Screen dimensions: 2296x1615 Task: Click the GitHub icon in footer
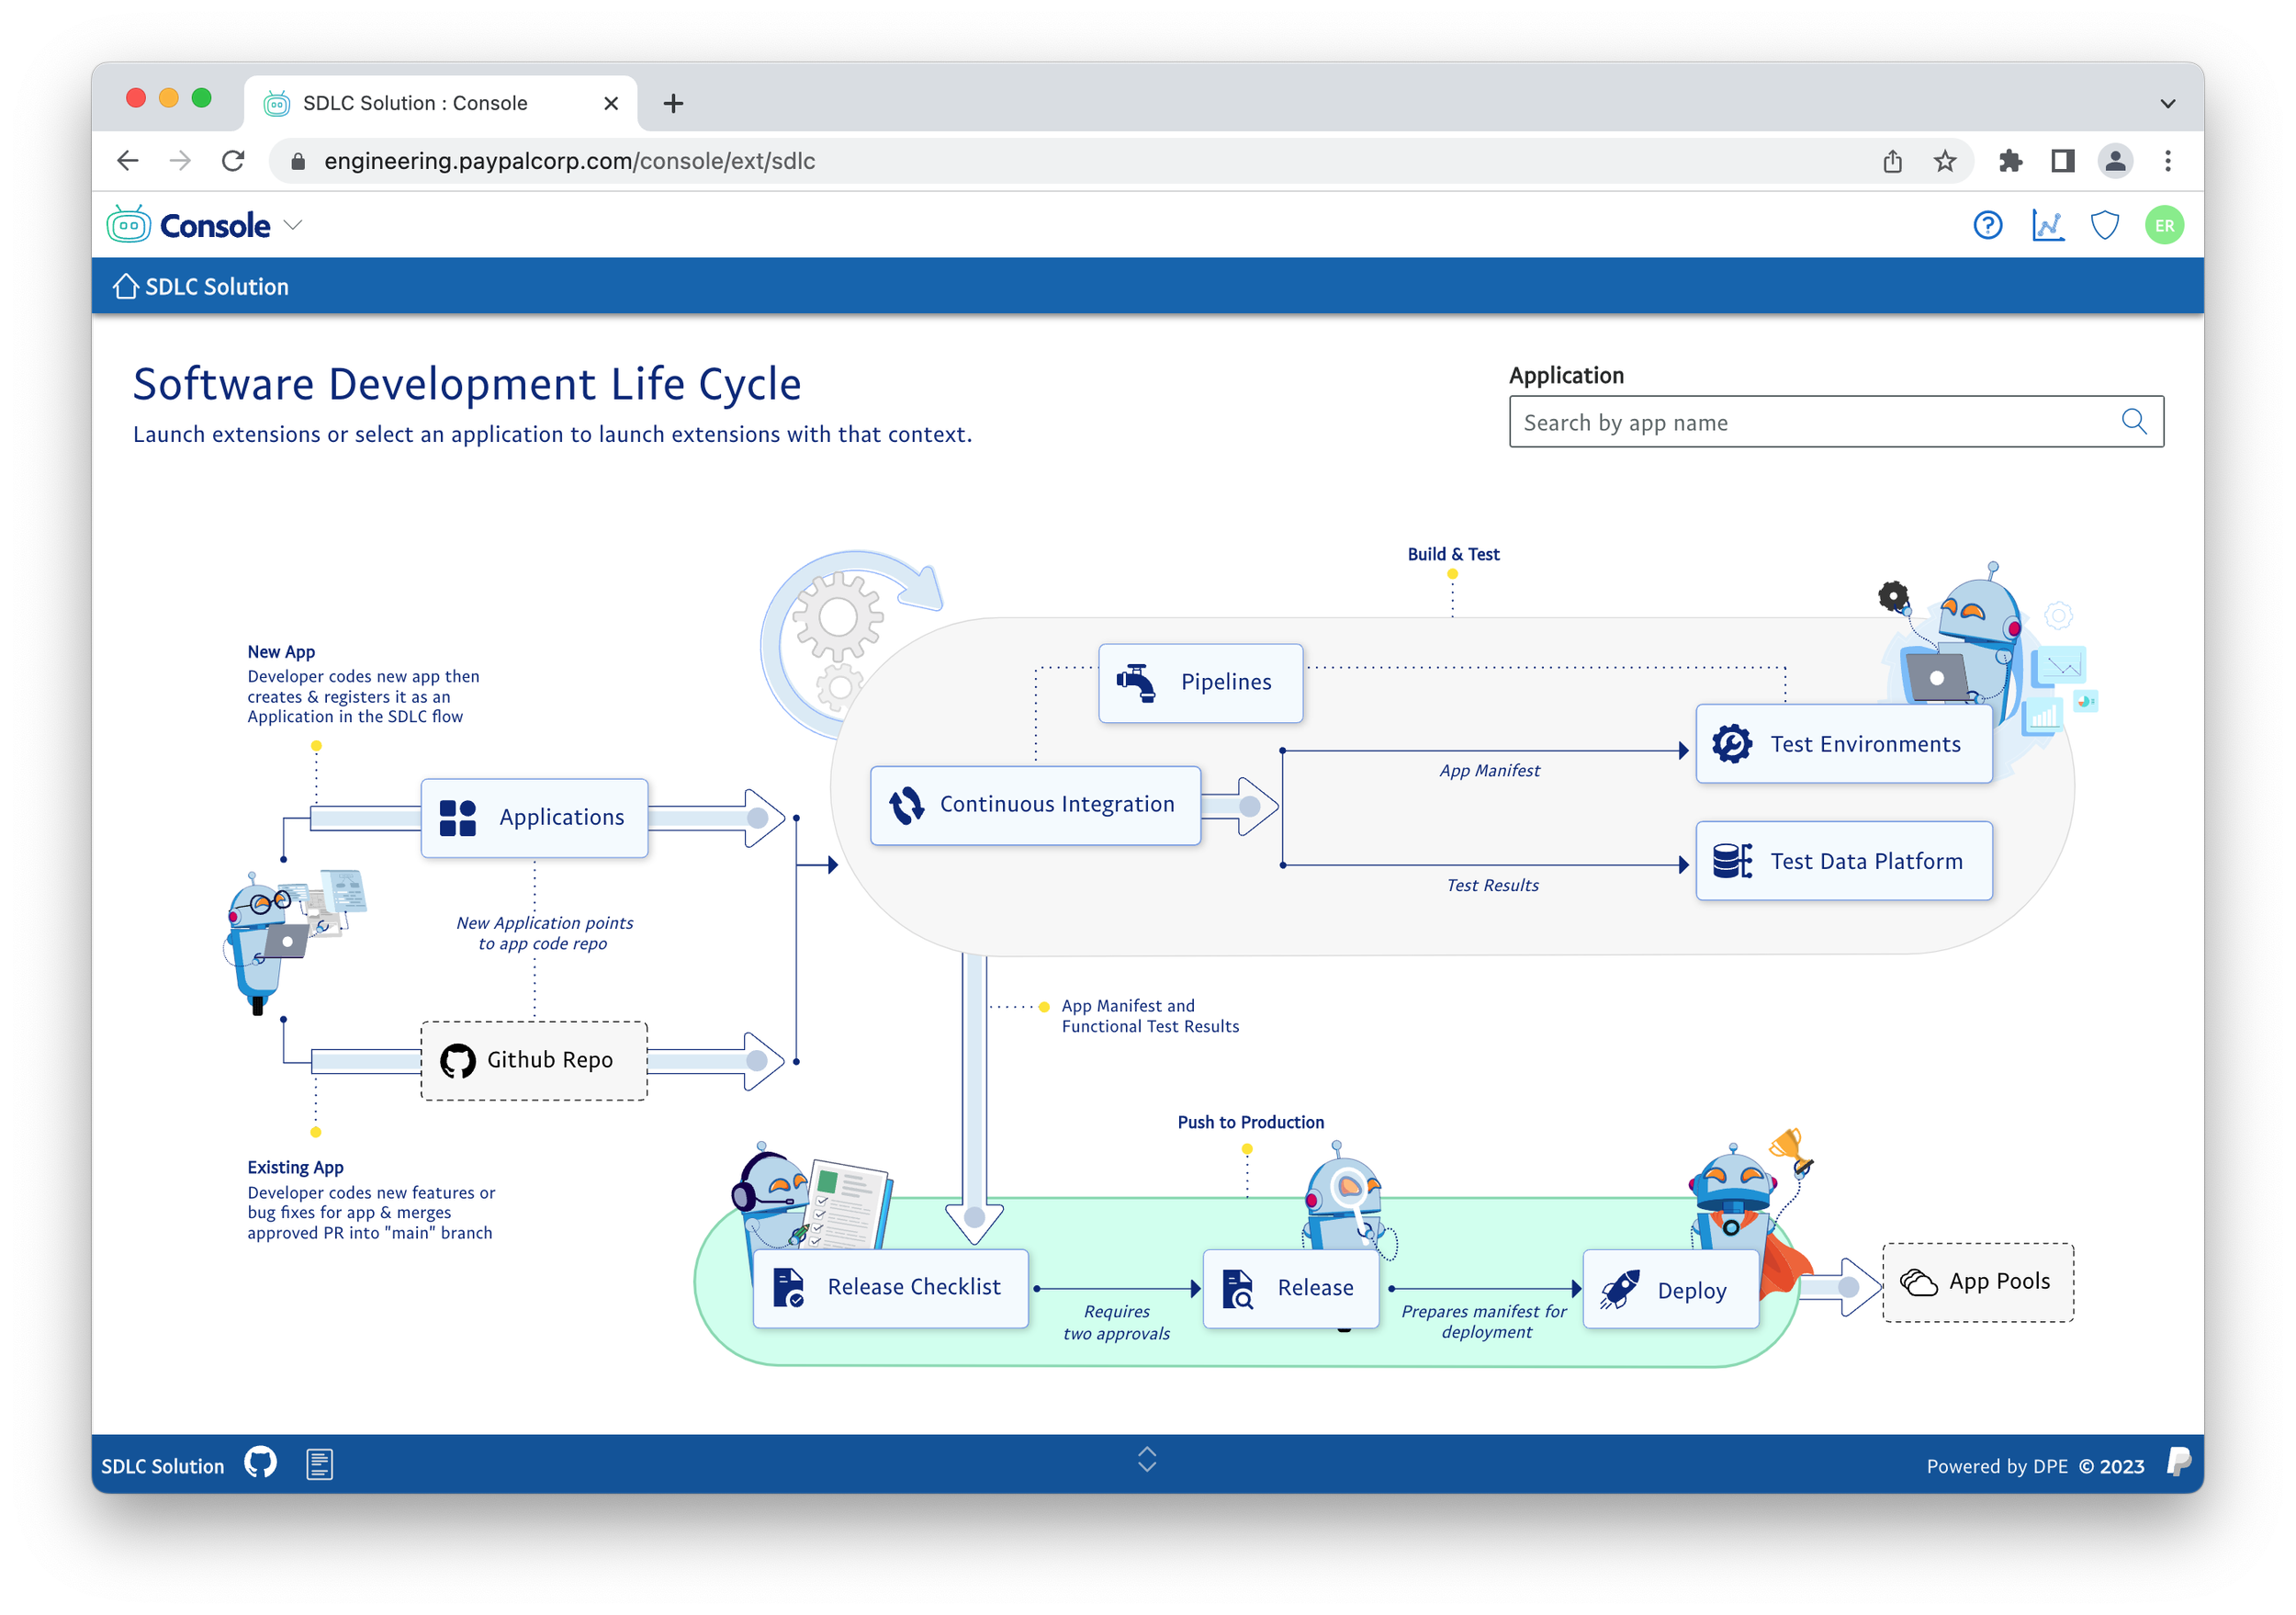tap(261, 1463)
